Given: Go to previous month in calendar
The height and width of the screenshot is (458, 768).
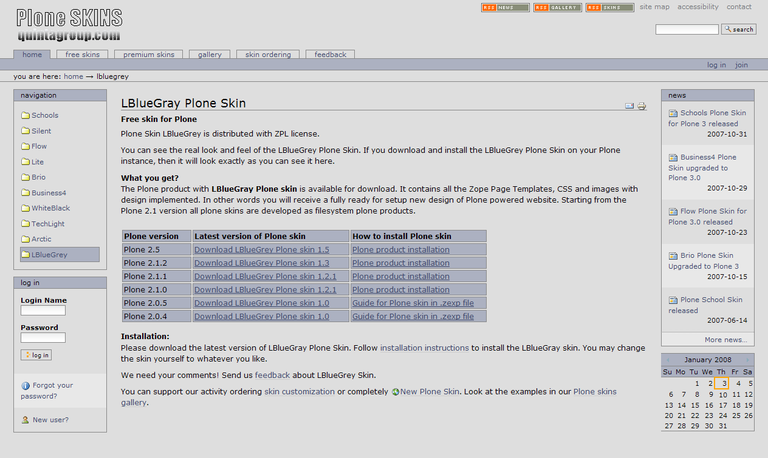Looking at the screenshot, I should [x=668, y=359].
